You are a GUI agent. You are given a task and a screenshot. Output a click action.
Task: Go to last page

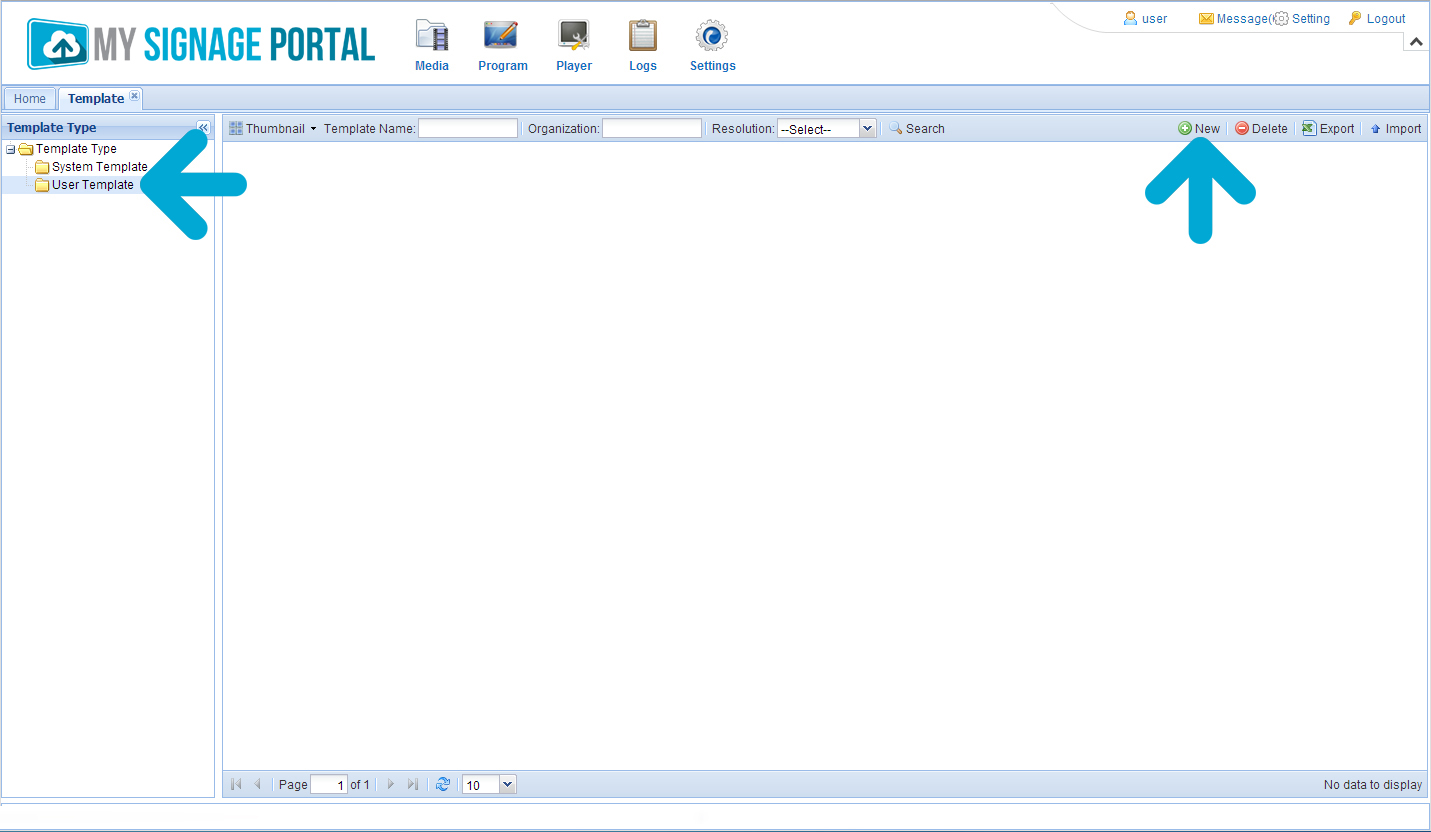click(413, 785)
